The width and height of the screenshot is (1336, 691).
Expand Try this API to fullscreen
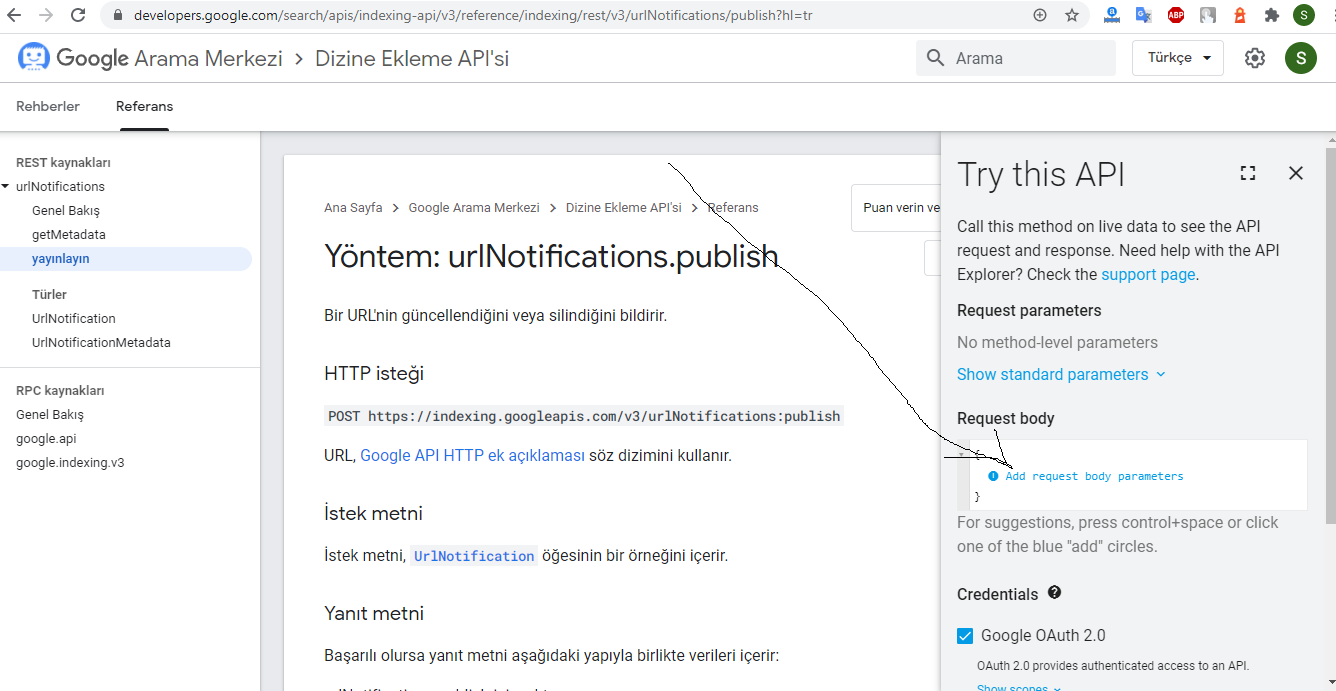pyautogui.click(x=1248, y=173)
